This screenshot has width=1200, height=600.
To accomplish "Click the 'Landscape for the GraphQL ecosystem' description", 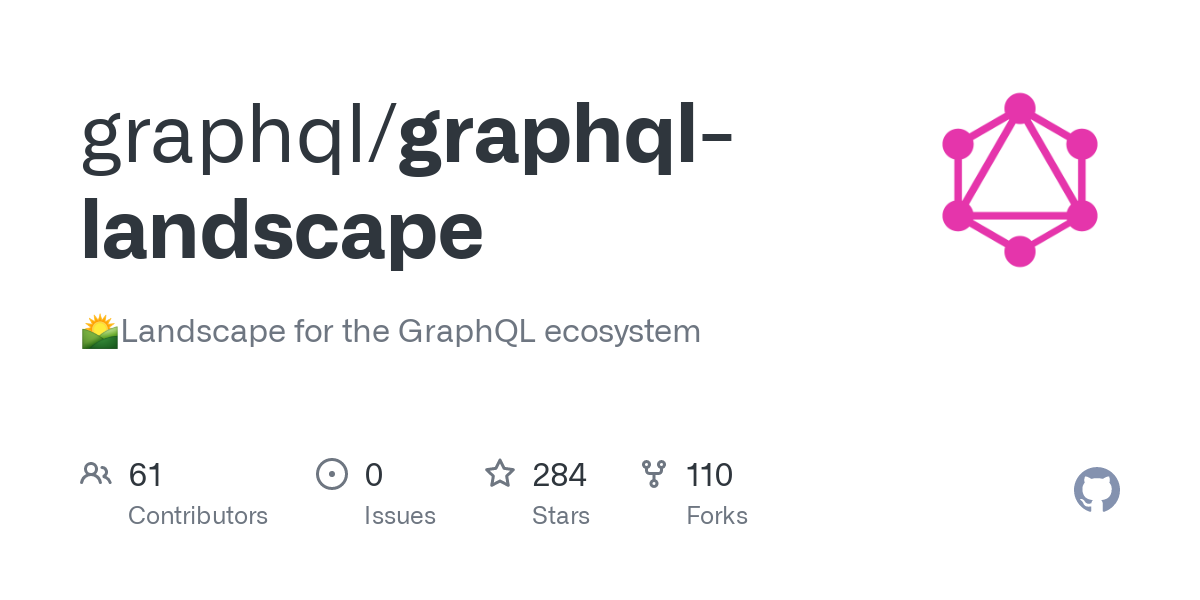I will 411,331.
